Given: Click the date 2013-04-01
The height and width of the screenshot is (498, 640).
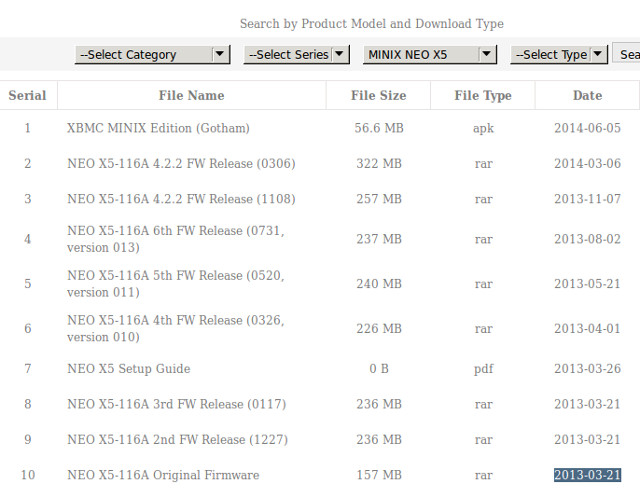Looking at the screenshot, I should [587, 329].
